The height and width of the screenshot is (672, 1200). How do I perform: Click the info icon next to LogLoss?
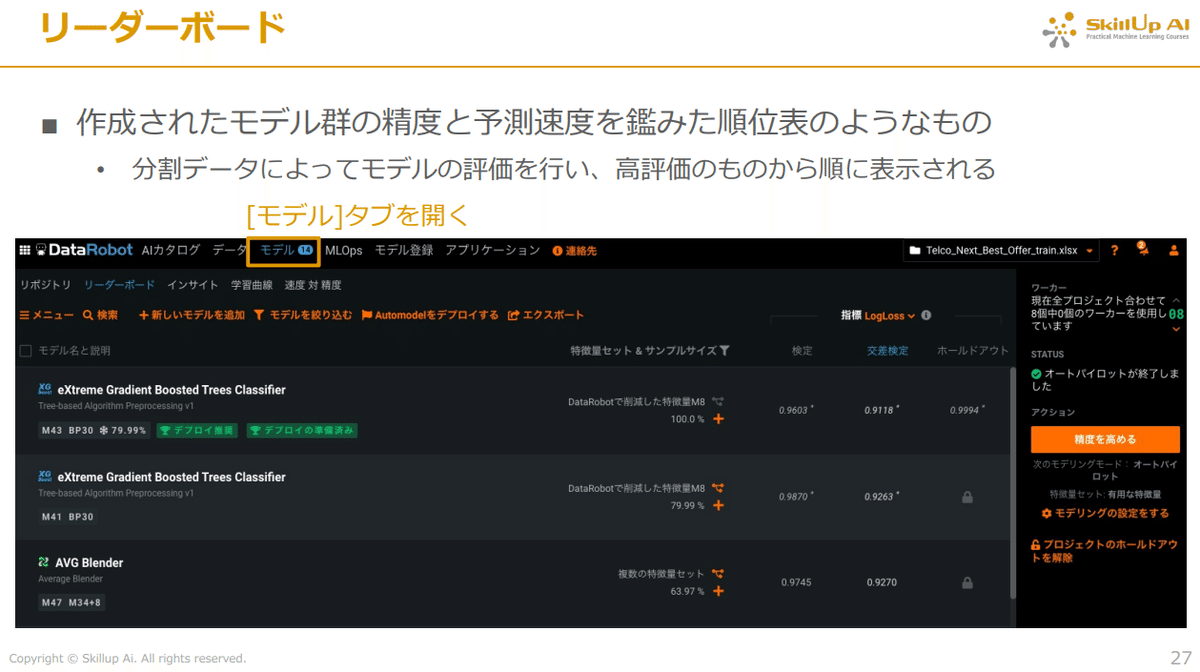(927, 315)
